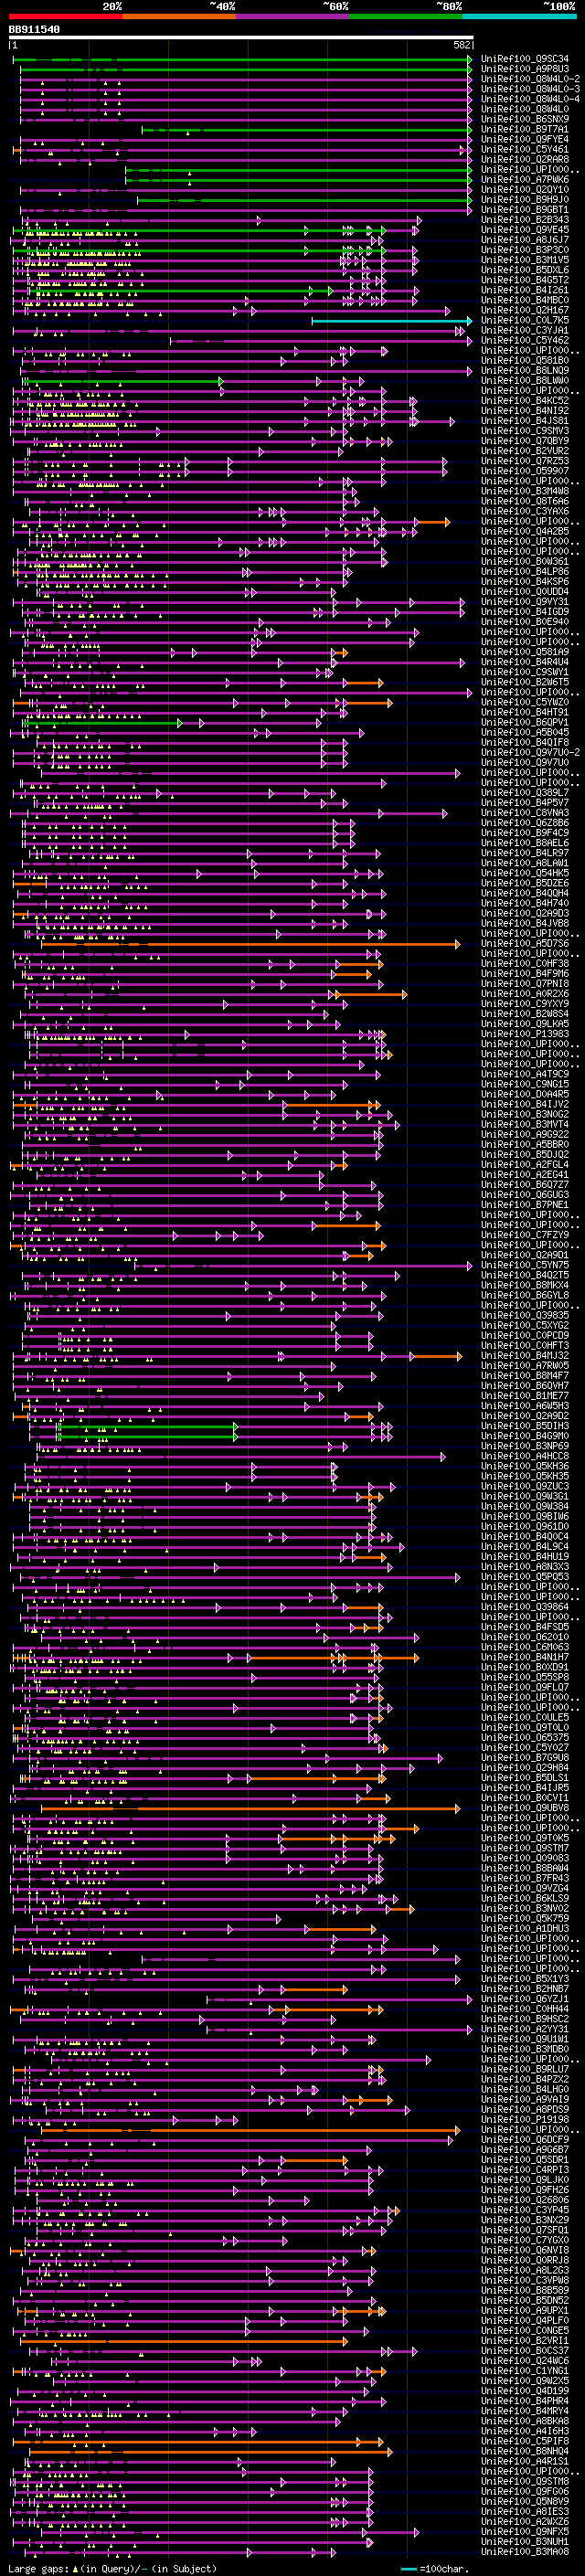Click the green alignment bar of Q9SC34

pos(243,59)
